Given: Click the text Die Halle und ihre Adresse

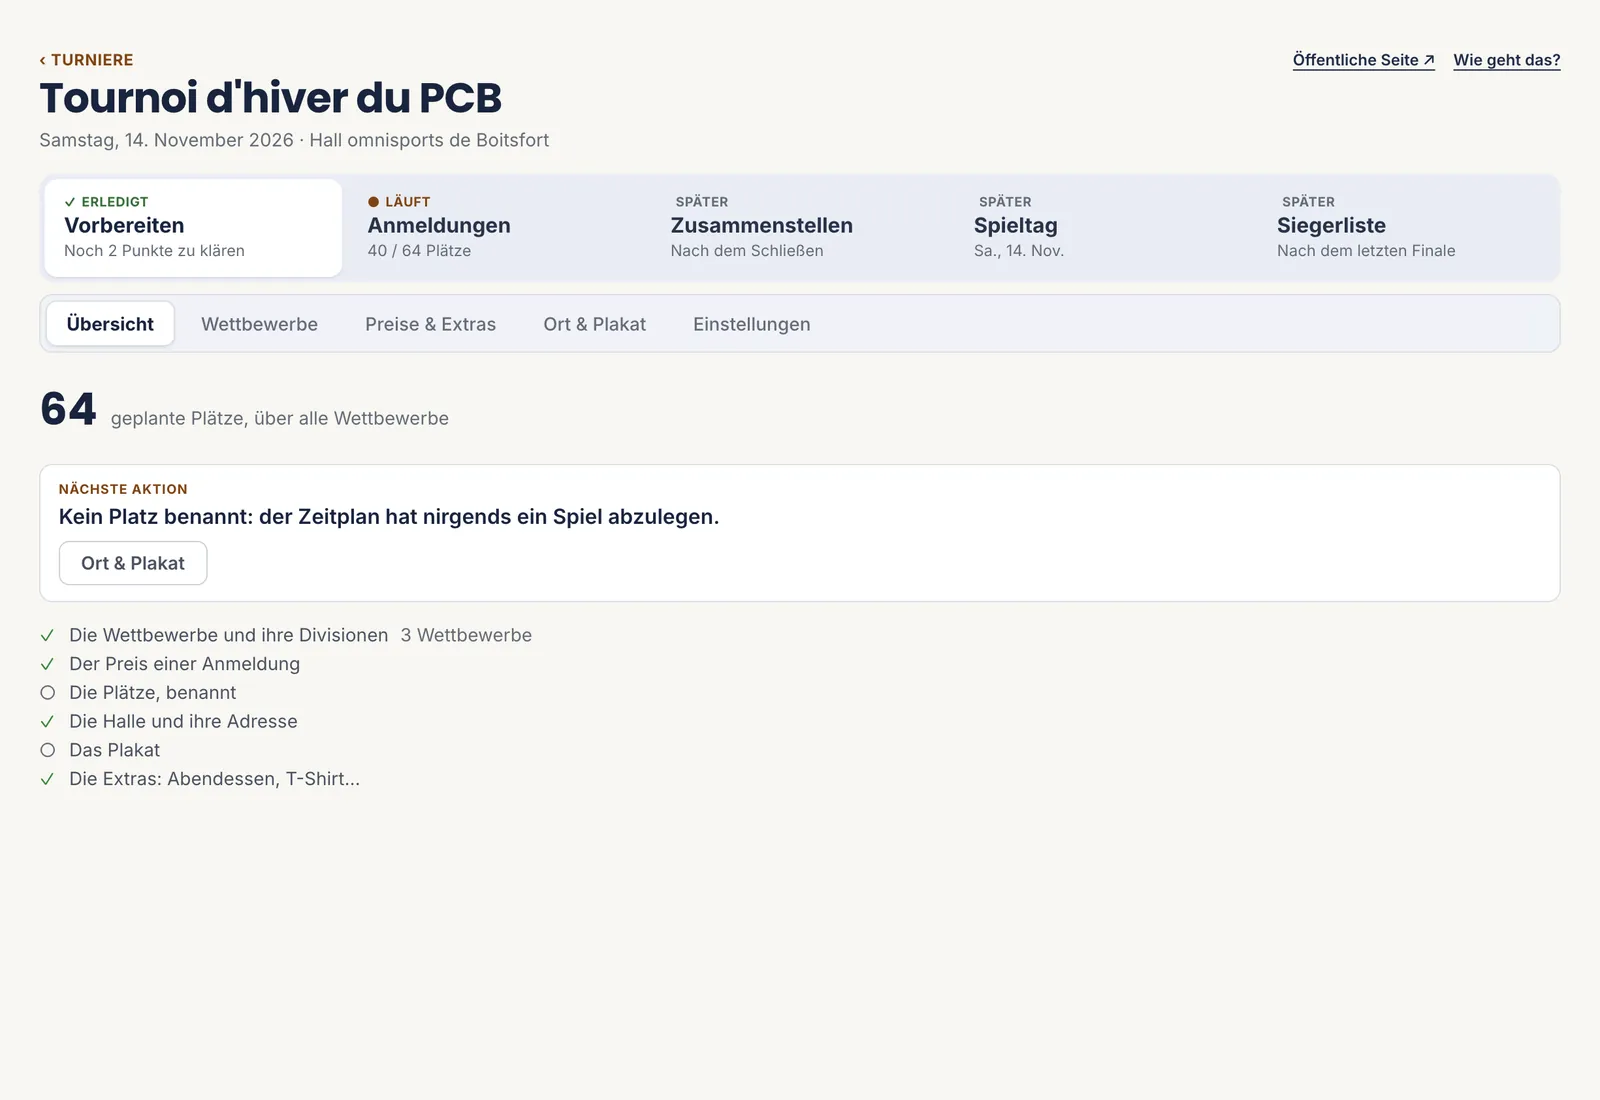Looking at the screenshot, I should (x=183, y=721).
